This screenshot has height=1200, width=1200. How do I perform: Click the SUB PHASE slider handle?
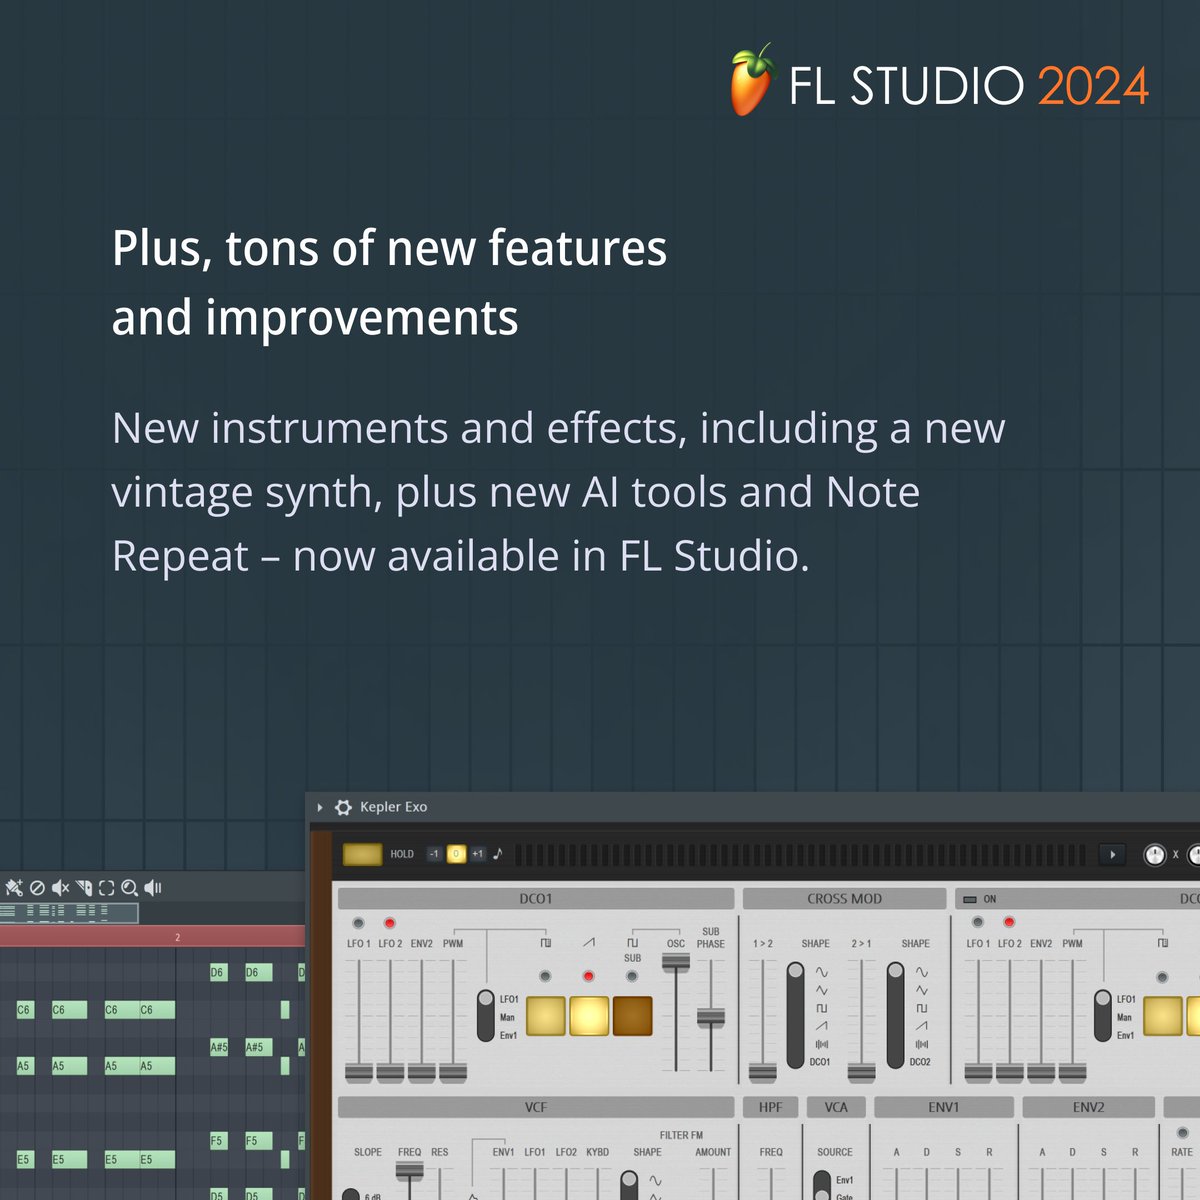pyautogui.click(x=711, y=1018)
